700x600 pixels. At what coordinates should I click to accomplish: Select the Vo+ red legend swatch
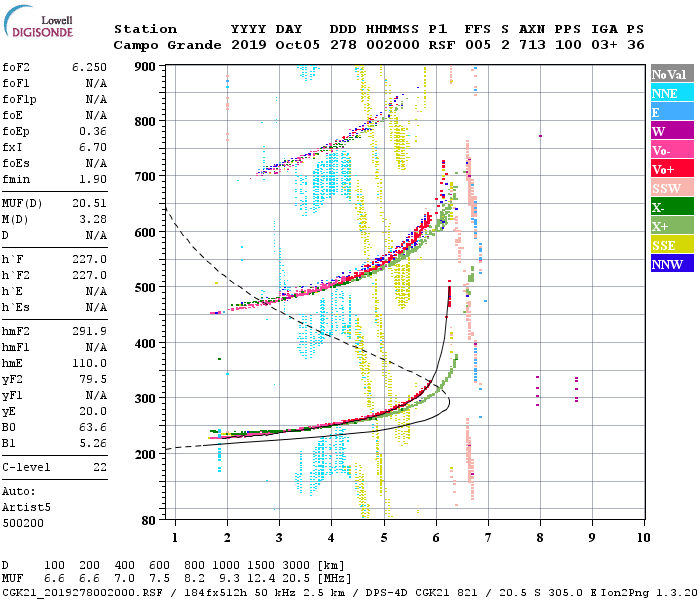point(672,168)
